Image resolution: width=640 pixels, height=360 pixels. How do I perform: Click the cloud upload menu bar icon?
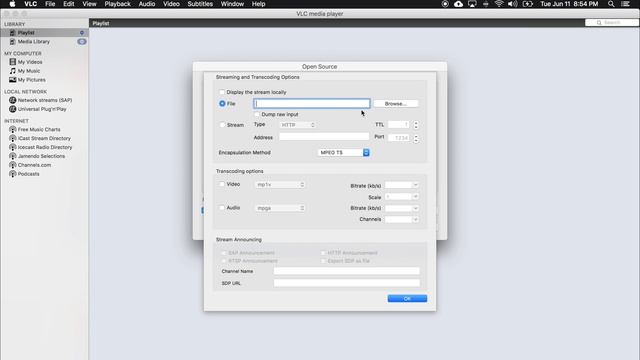tap(458, 4)
